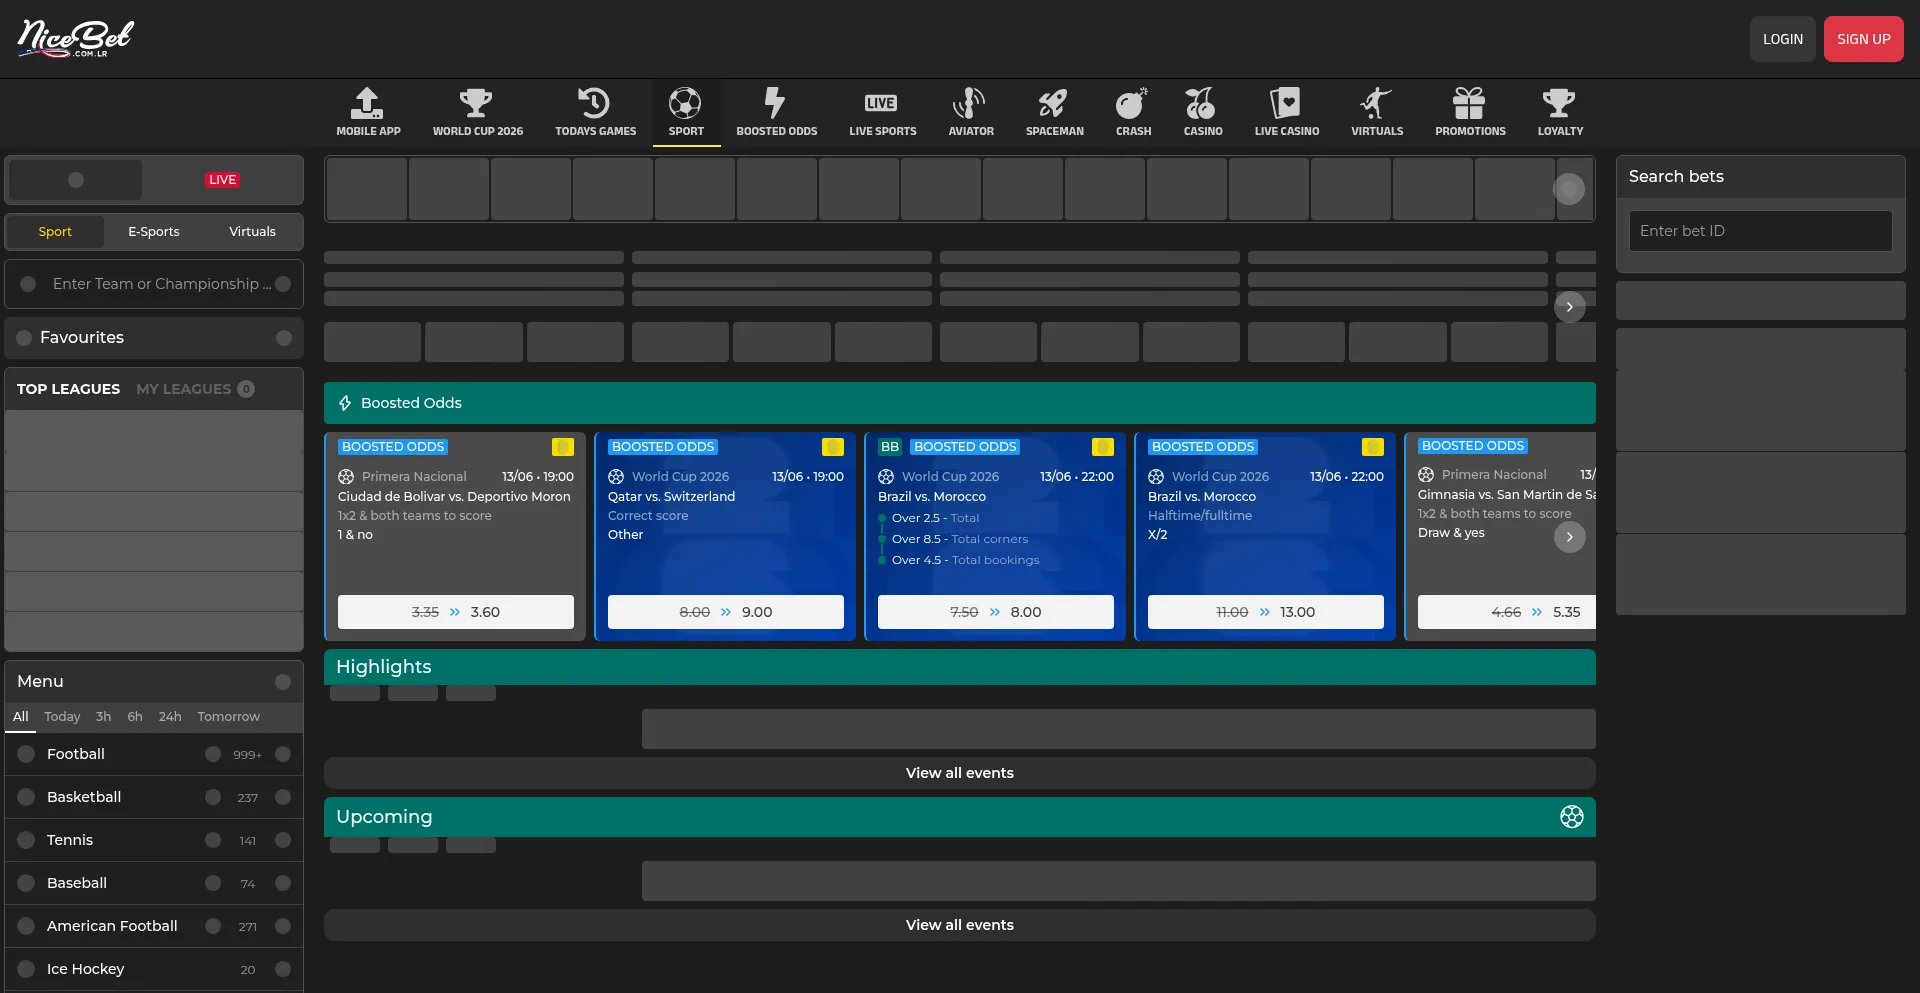
Task: Launch the Spaceman rocket icon
Action: pos(1053,103)
